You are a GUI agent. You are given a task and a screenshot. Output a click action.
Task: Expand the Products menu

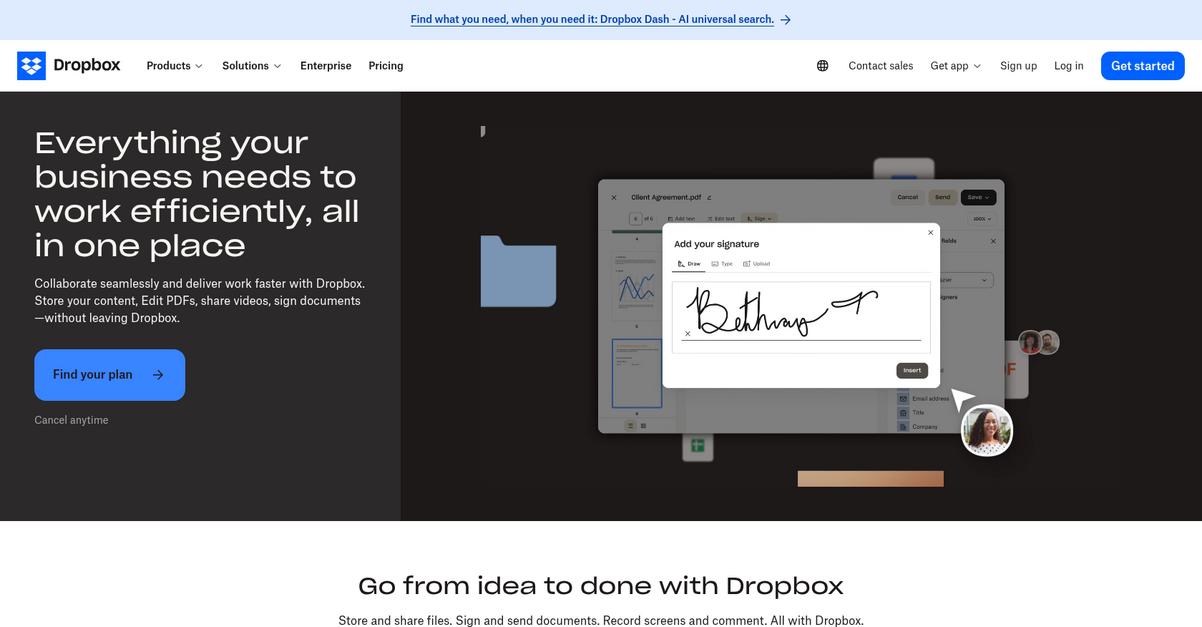[175, 66]
